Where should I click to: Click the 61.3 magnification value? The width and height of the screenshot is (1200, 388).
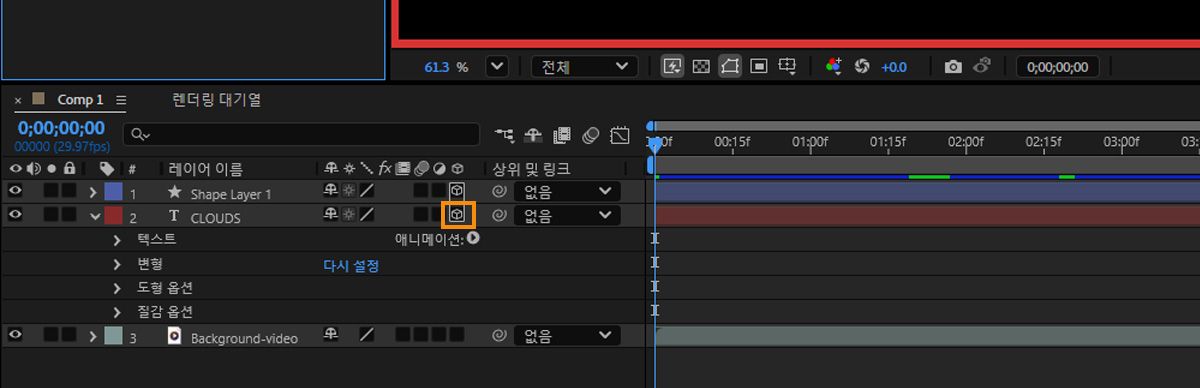pos(437,67)
